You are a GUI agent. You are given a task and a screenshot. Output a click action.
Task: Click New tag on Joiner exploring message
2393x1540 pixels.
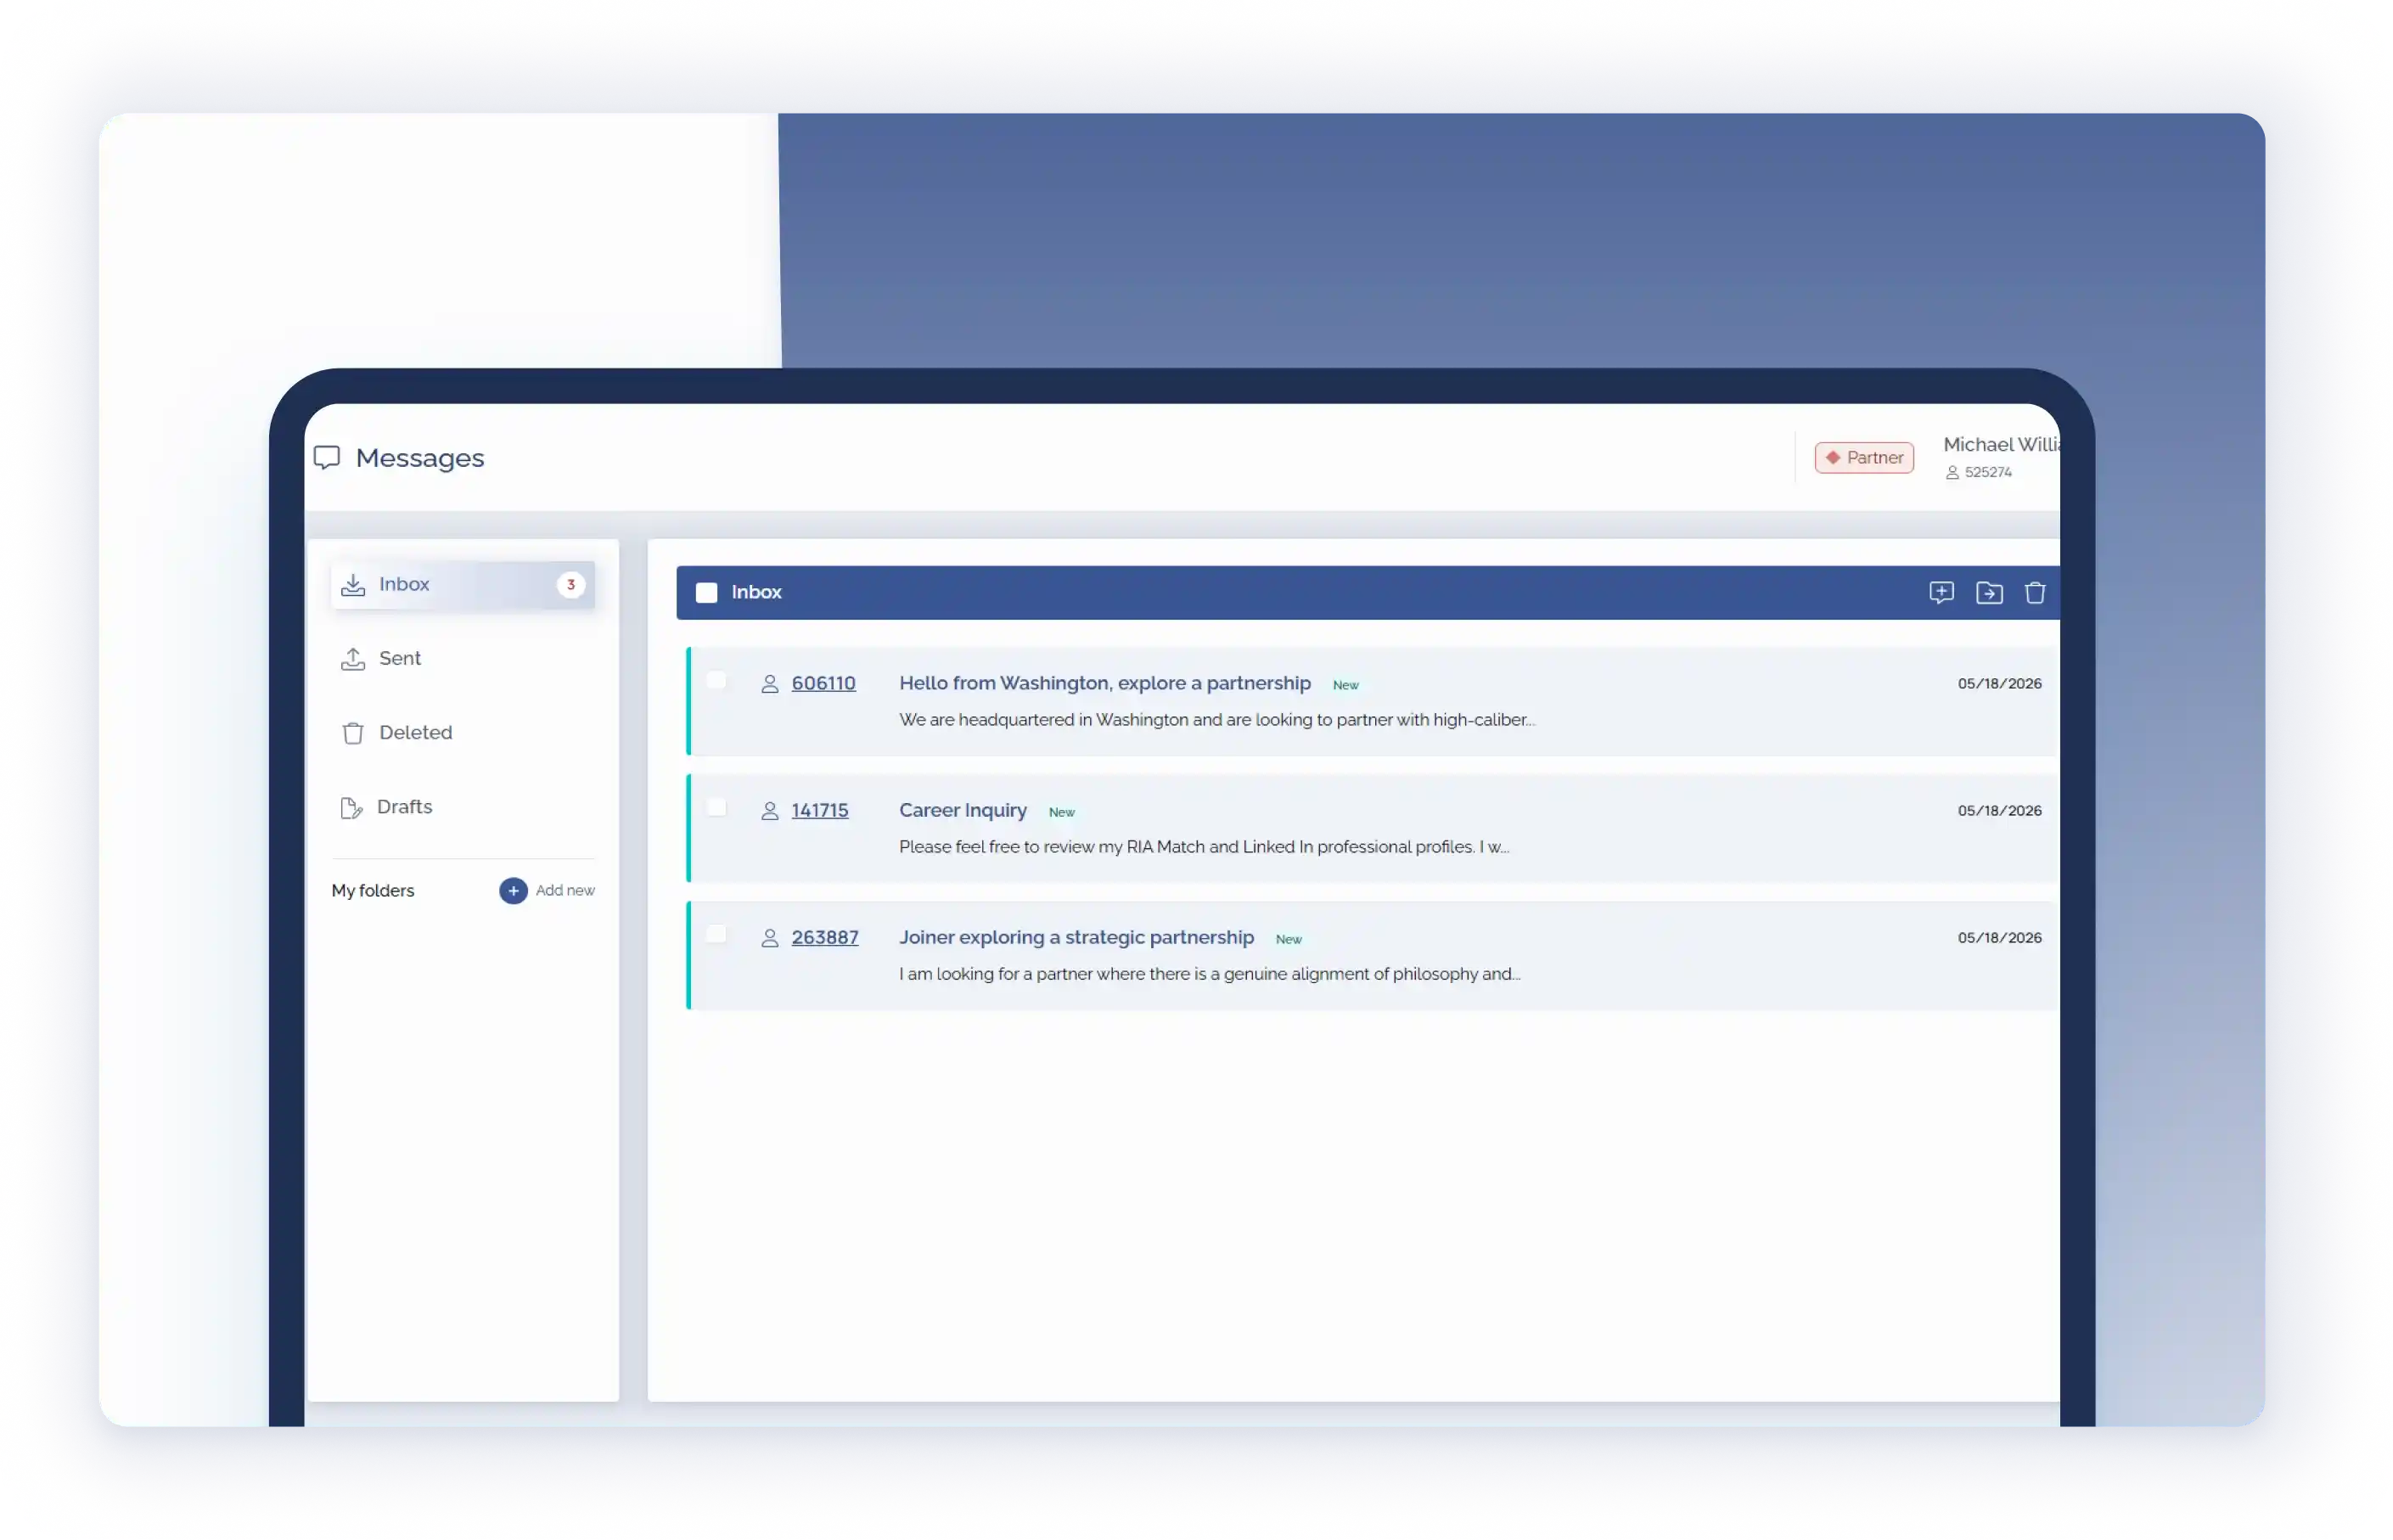tap(1289, 940)
